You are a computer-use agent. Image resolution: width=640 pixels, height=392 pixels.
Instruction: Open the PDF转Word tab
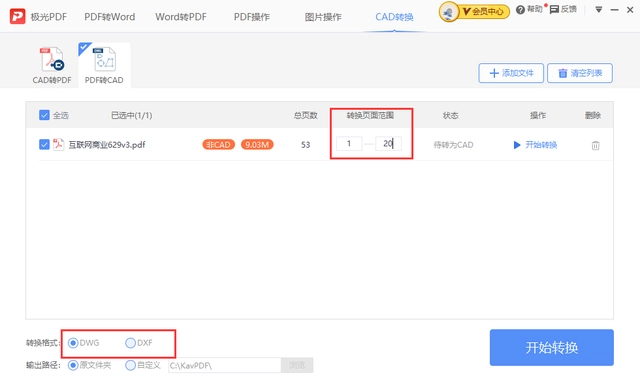pos(109,17)
